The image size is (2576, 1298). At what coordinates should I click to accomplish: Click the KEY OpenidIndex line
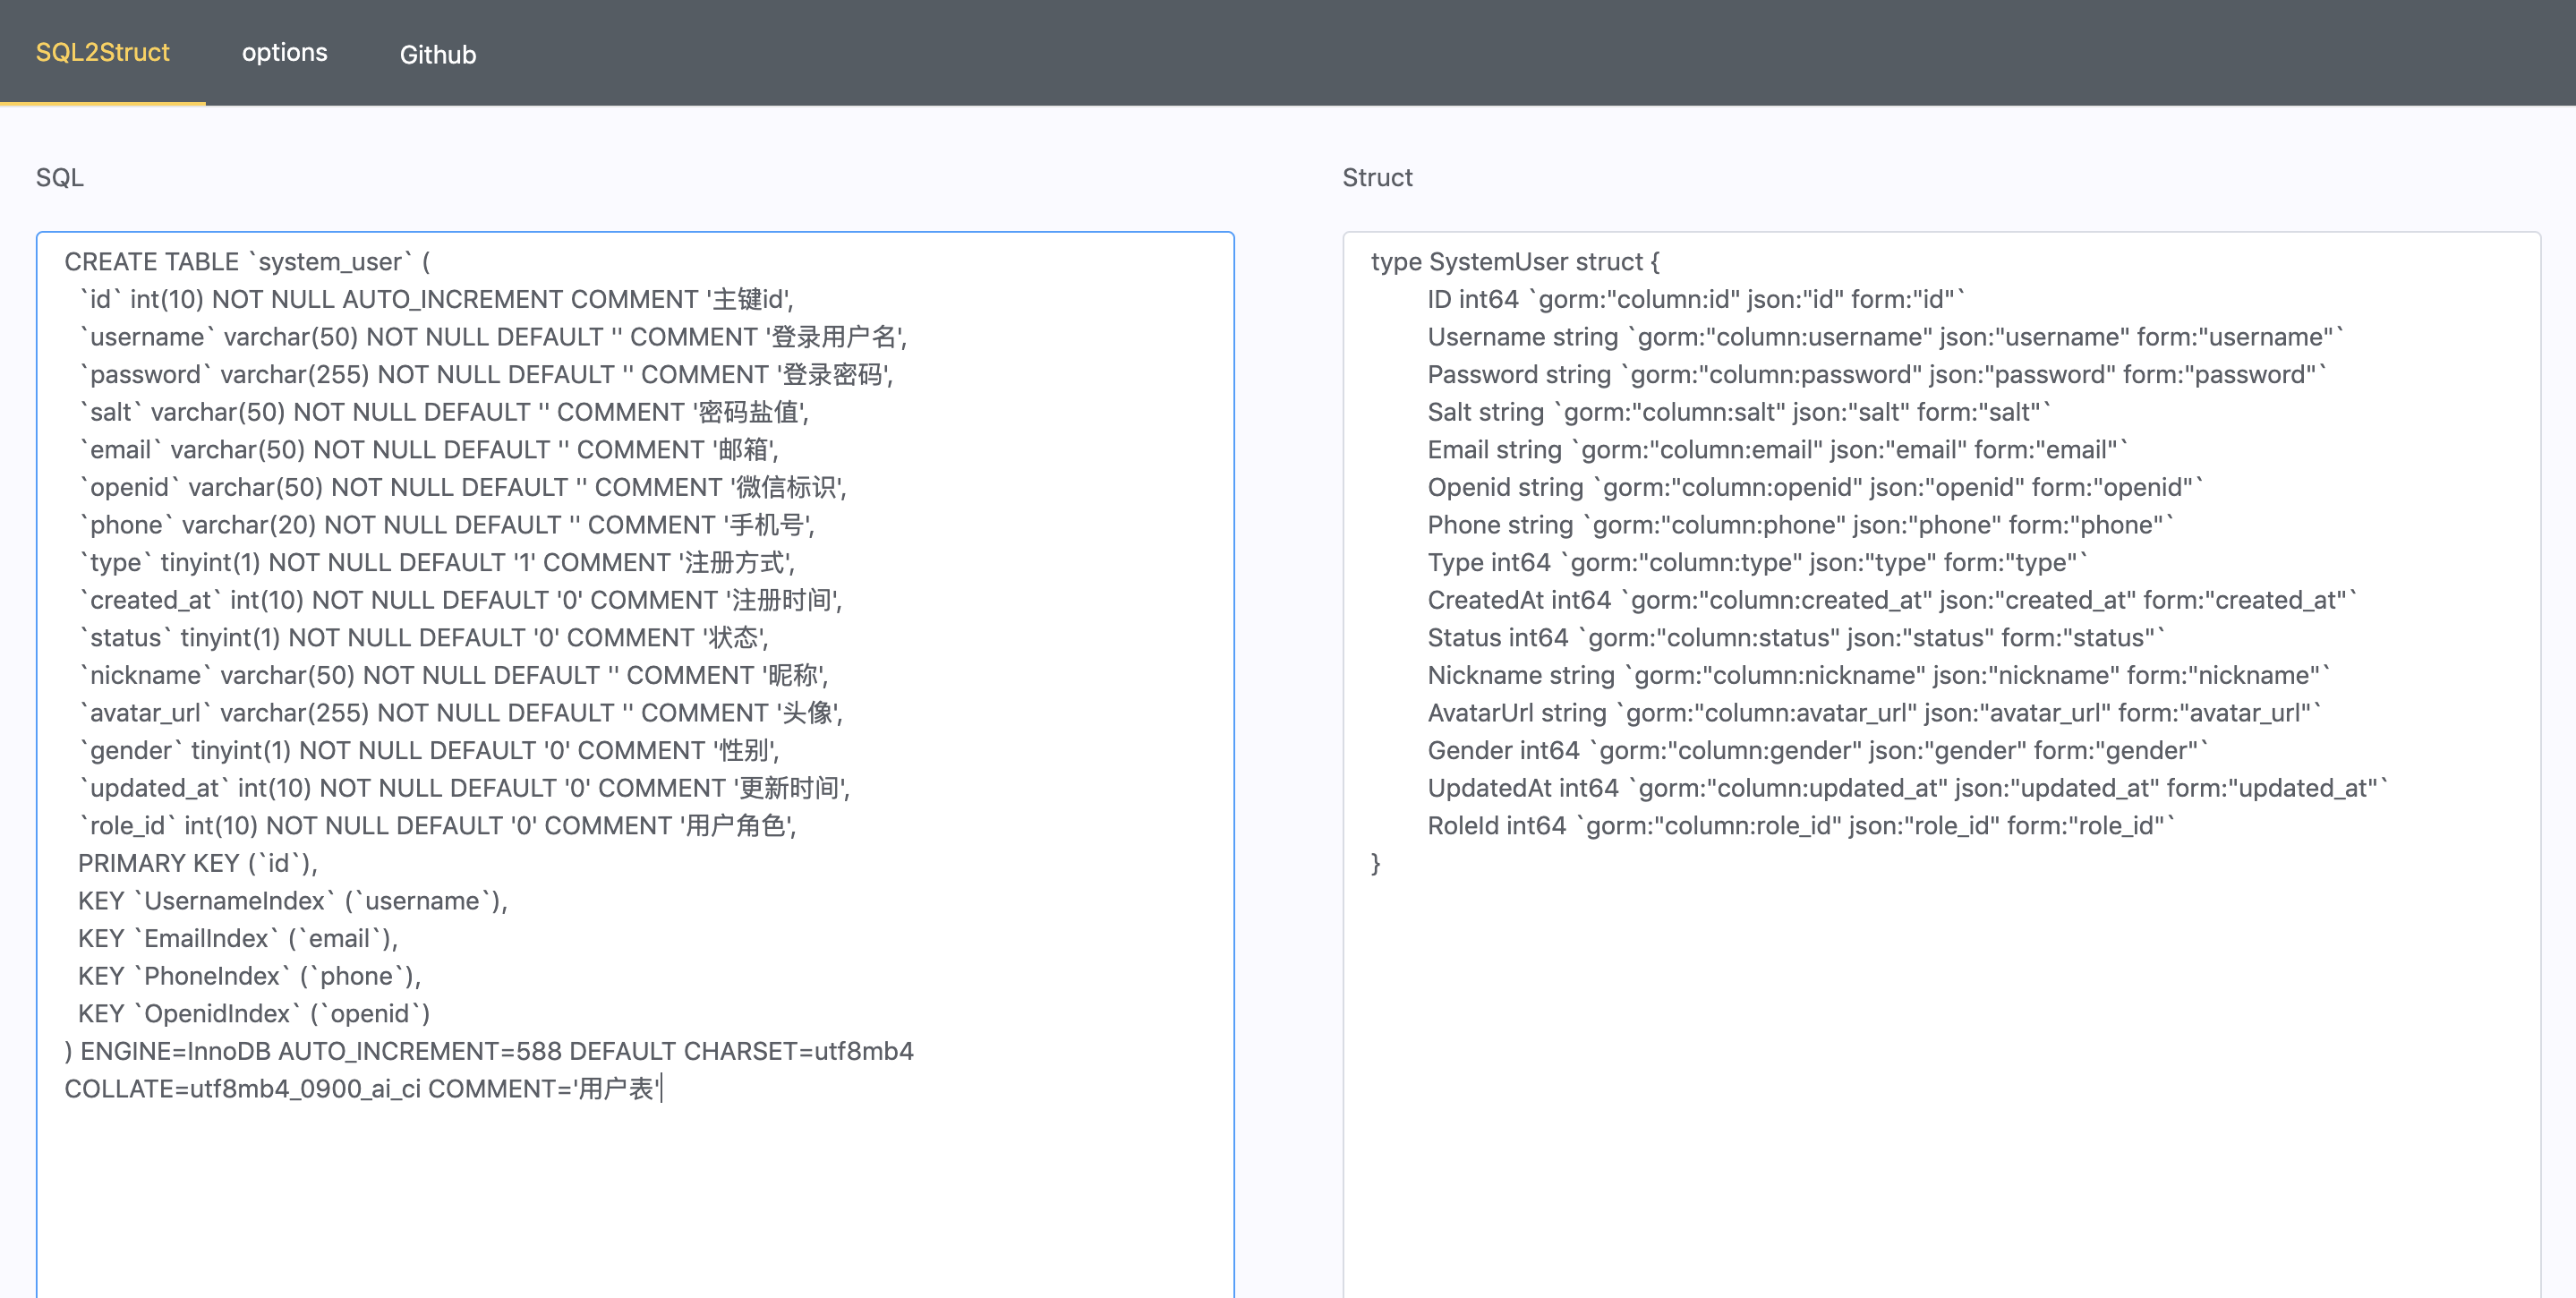point(254,1014)
